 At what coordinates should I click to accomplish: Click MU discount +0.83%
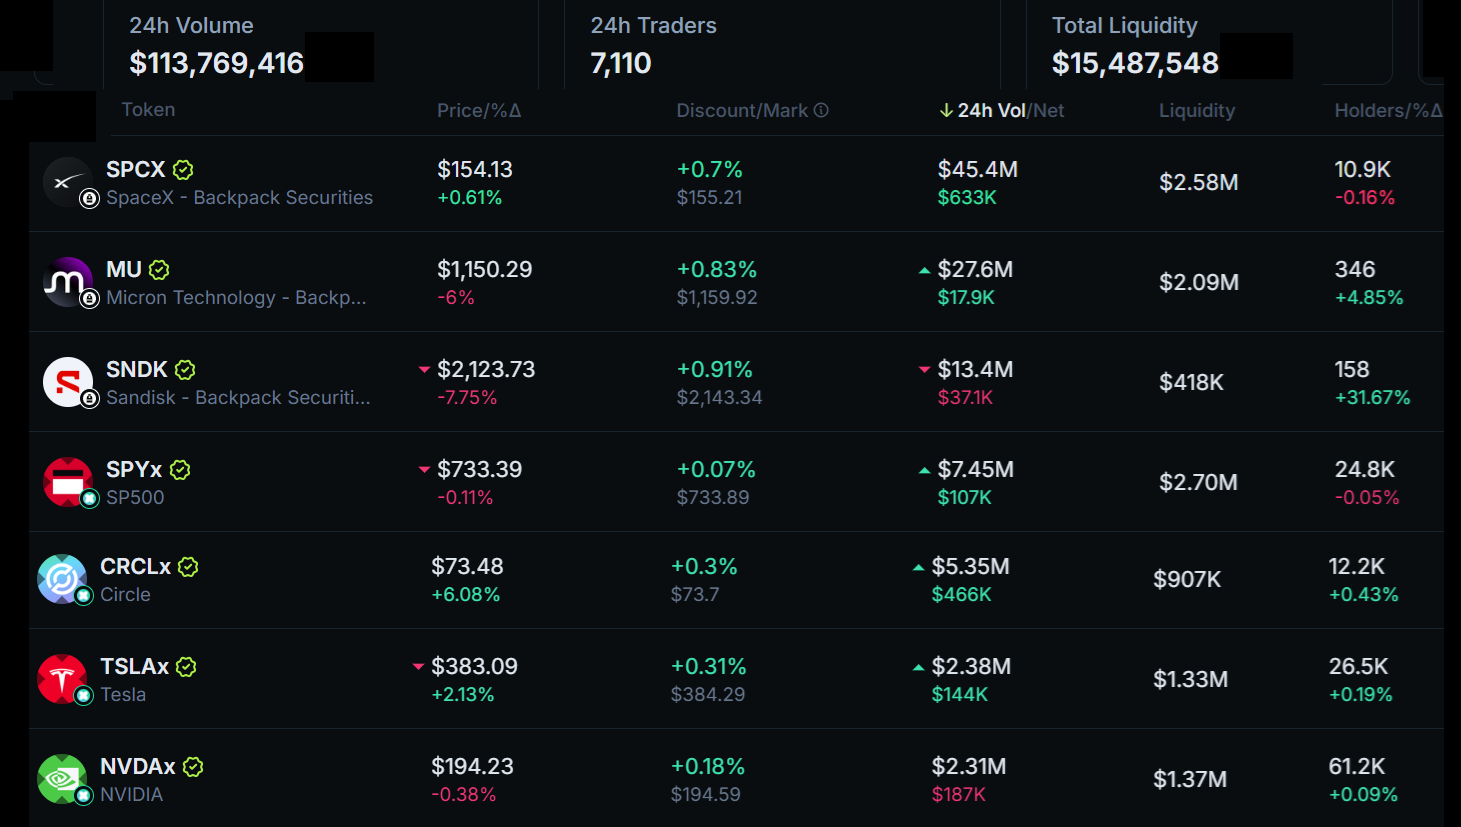pos(717,270)
